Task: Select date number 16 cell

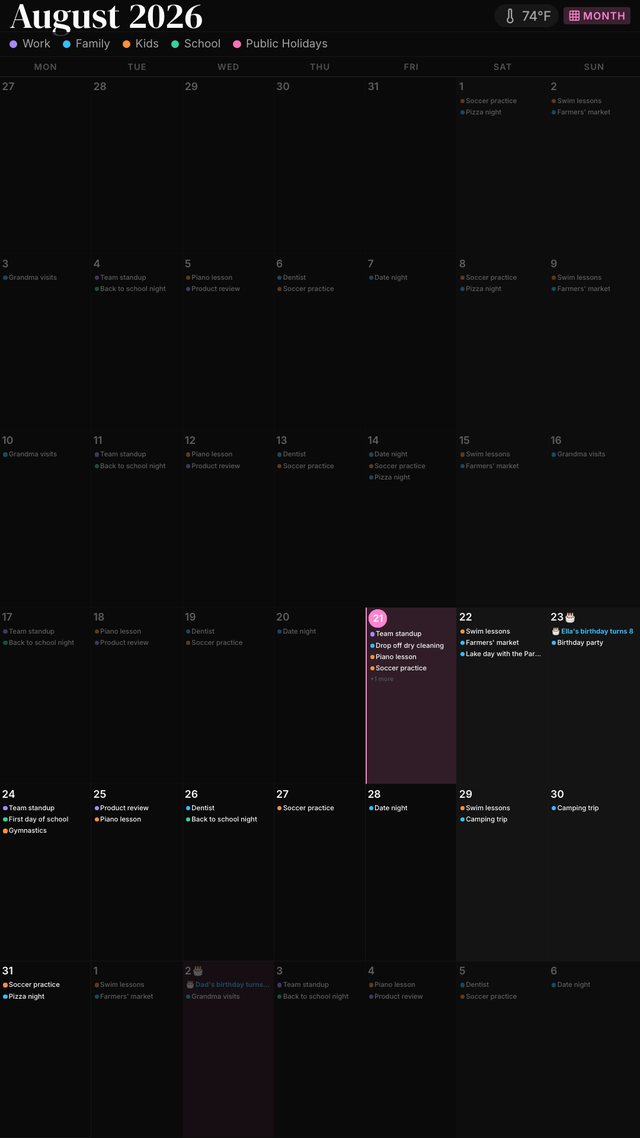Action: click(x=557, y=440)
